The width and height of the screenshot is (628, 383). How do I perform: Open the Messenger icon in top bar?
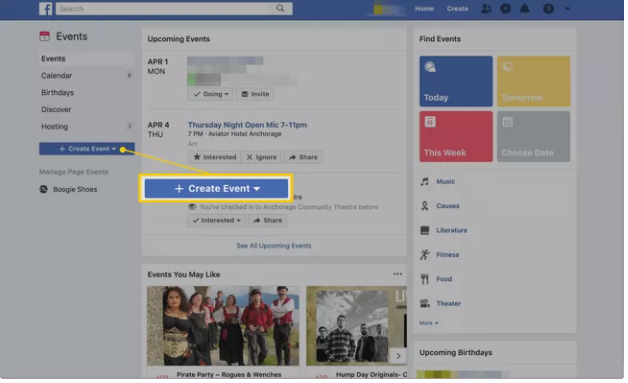pyautogui.click(x=505, y=8)
